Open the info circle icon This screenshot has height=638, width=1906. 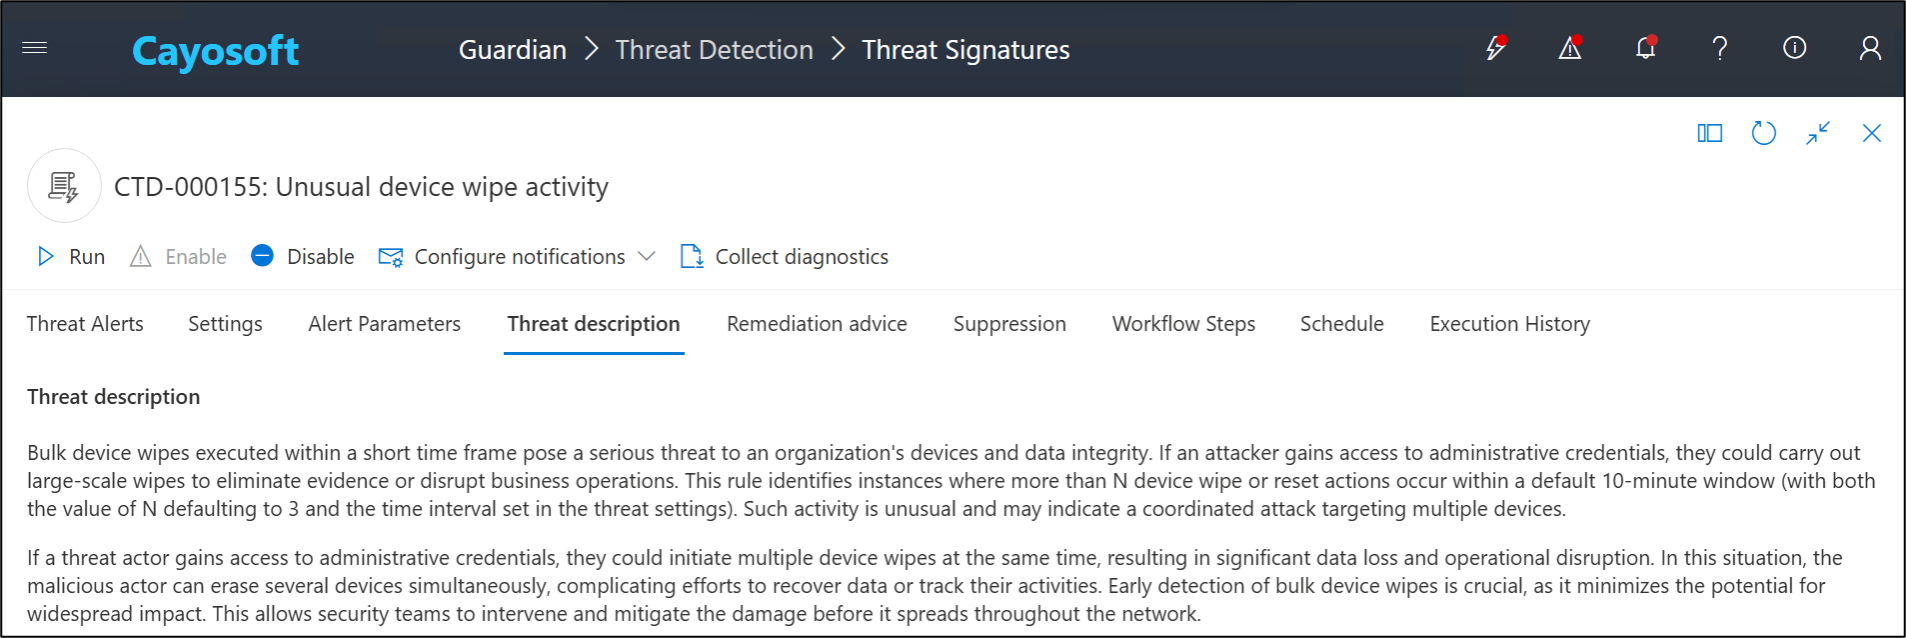point(1795,48)
